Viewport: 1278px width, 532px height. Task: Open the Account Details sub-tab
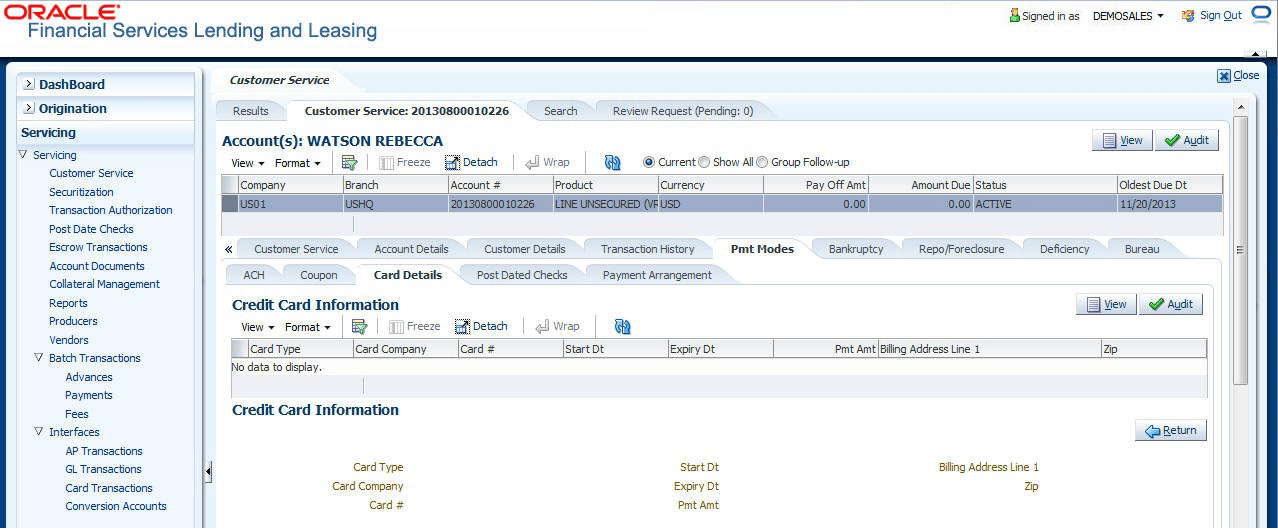pyautogui.click(x=411, y=249)
